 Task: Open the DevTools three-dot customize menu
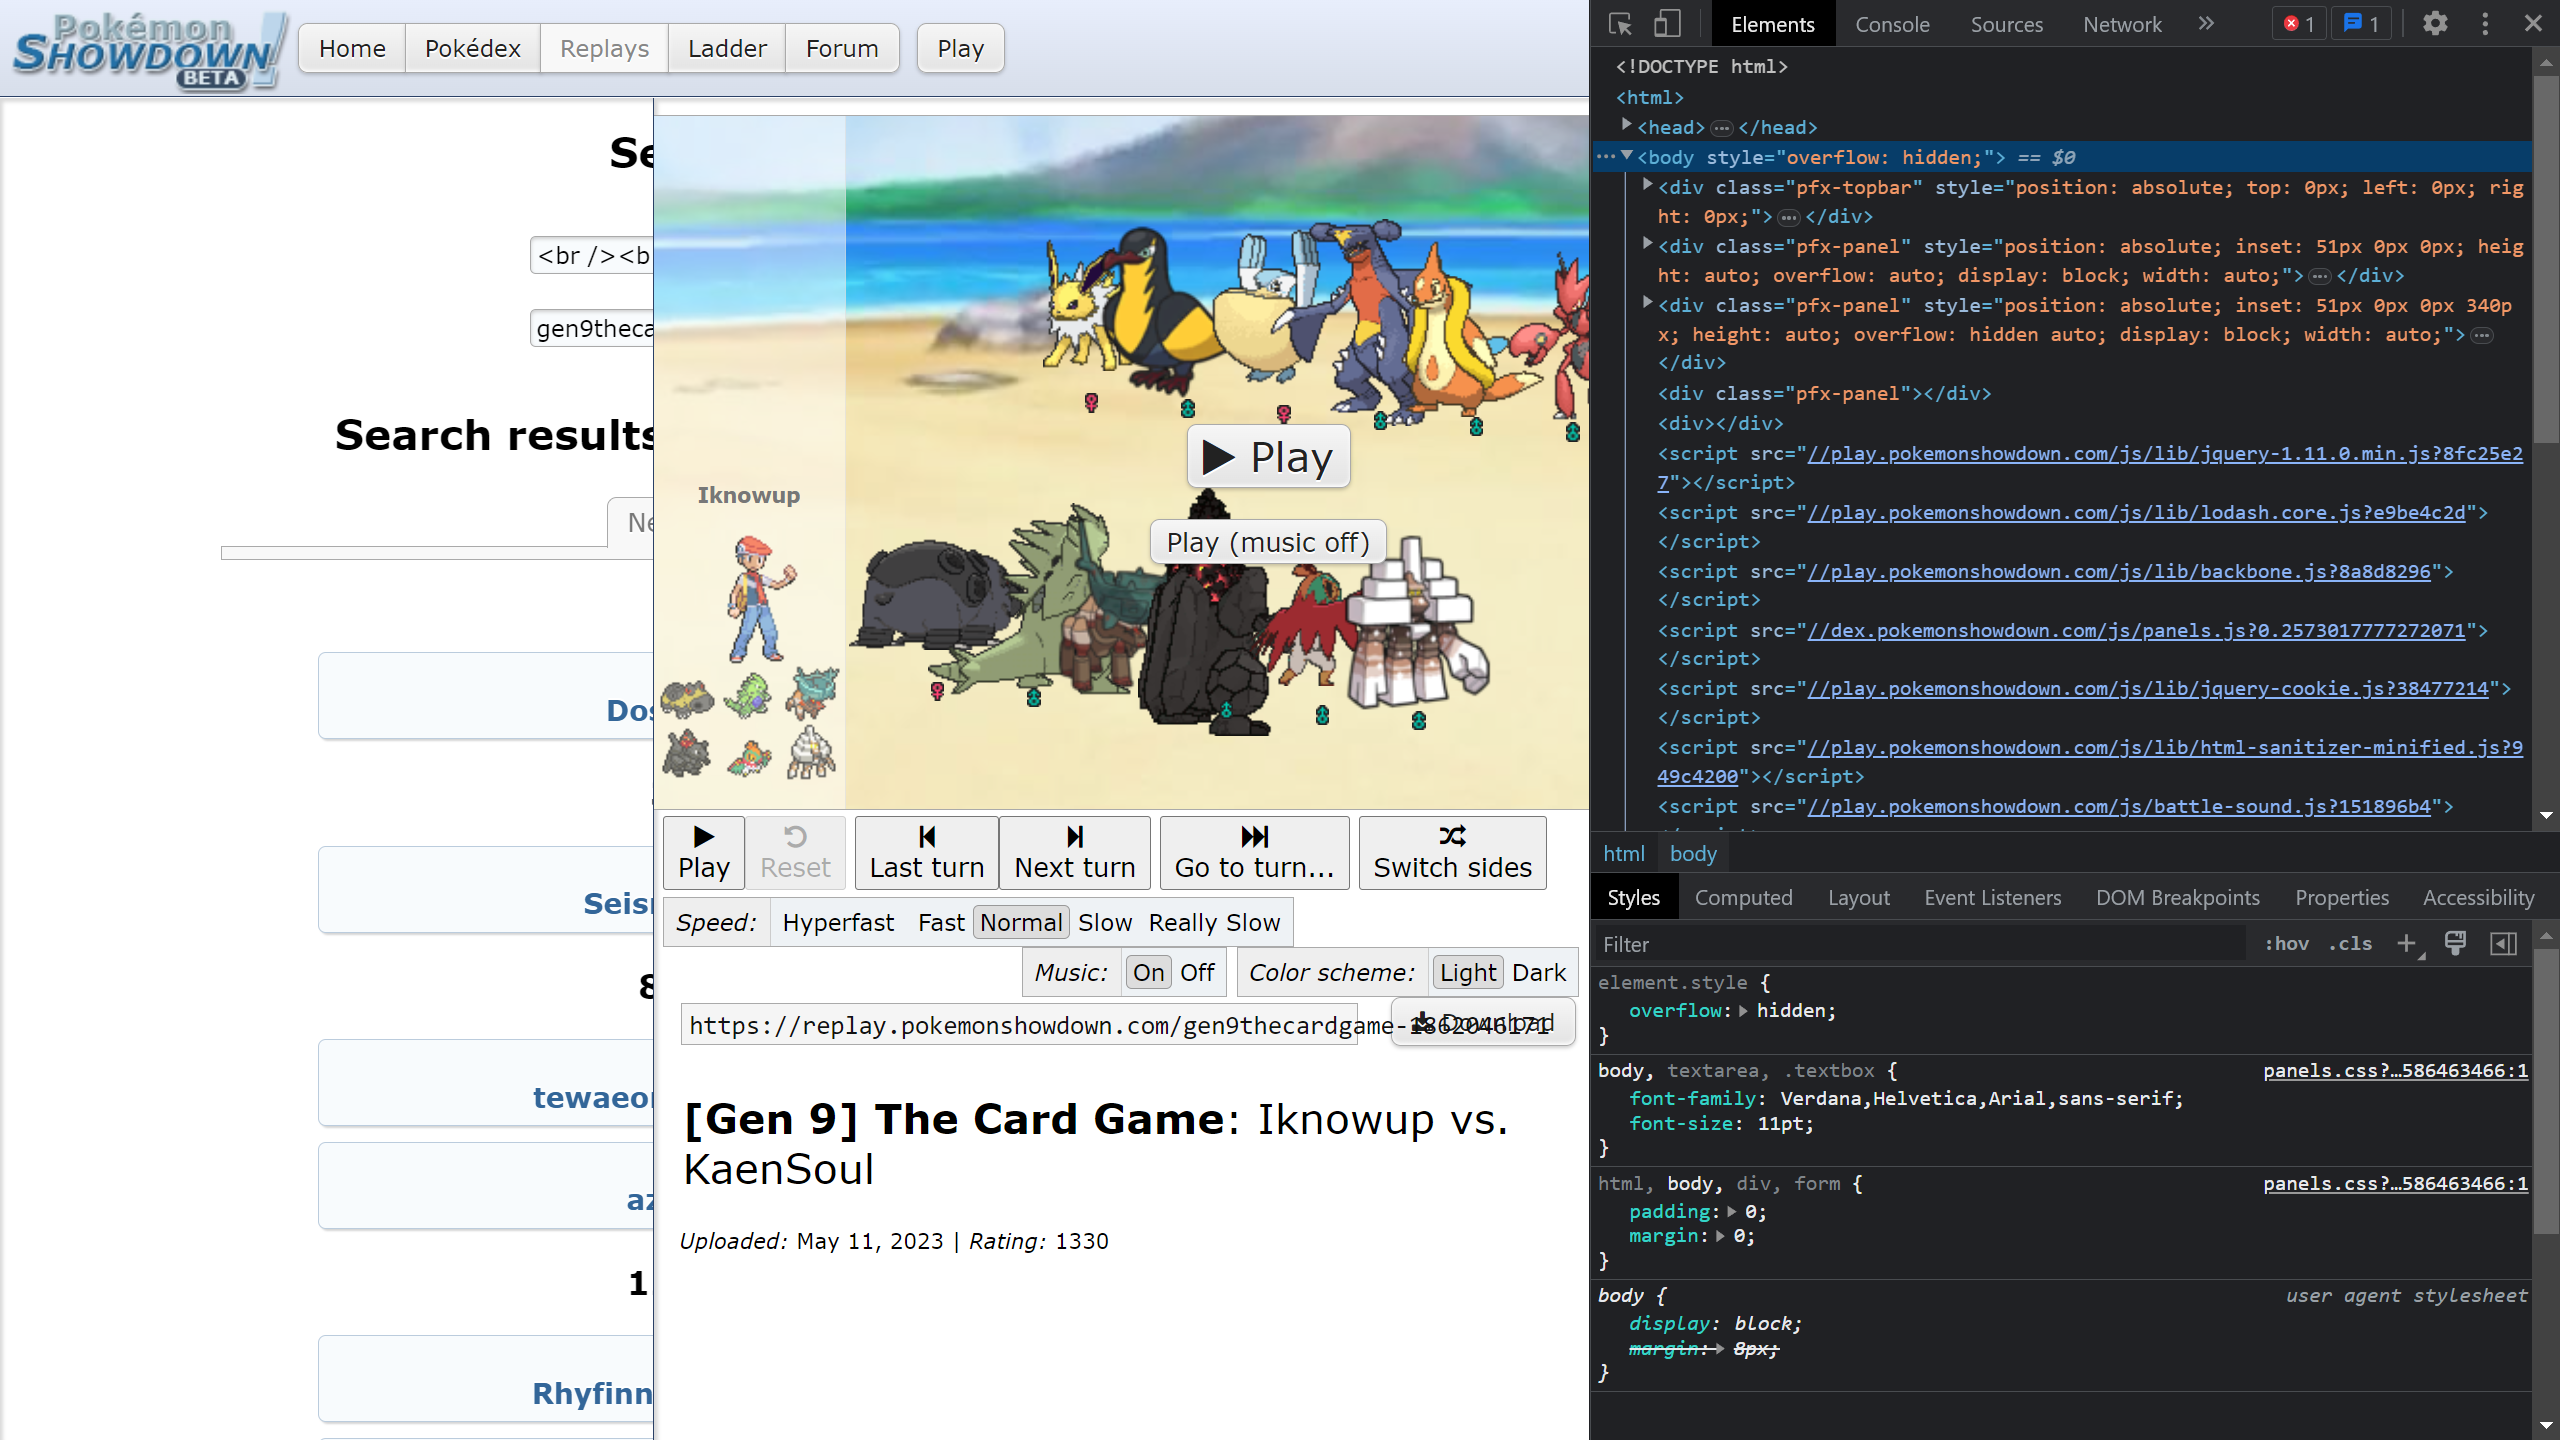tap(2485, 24)
